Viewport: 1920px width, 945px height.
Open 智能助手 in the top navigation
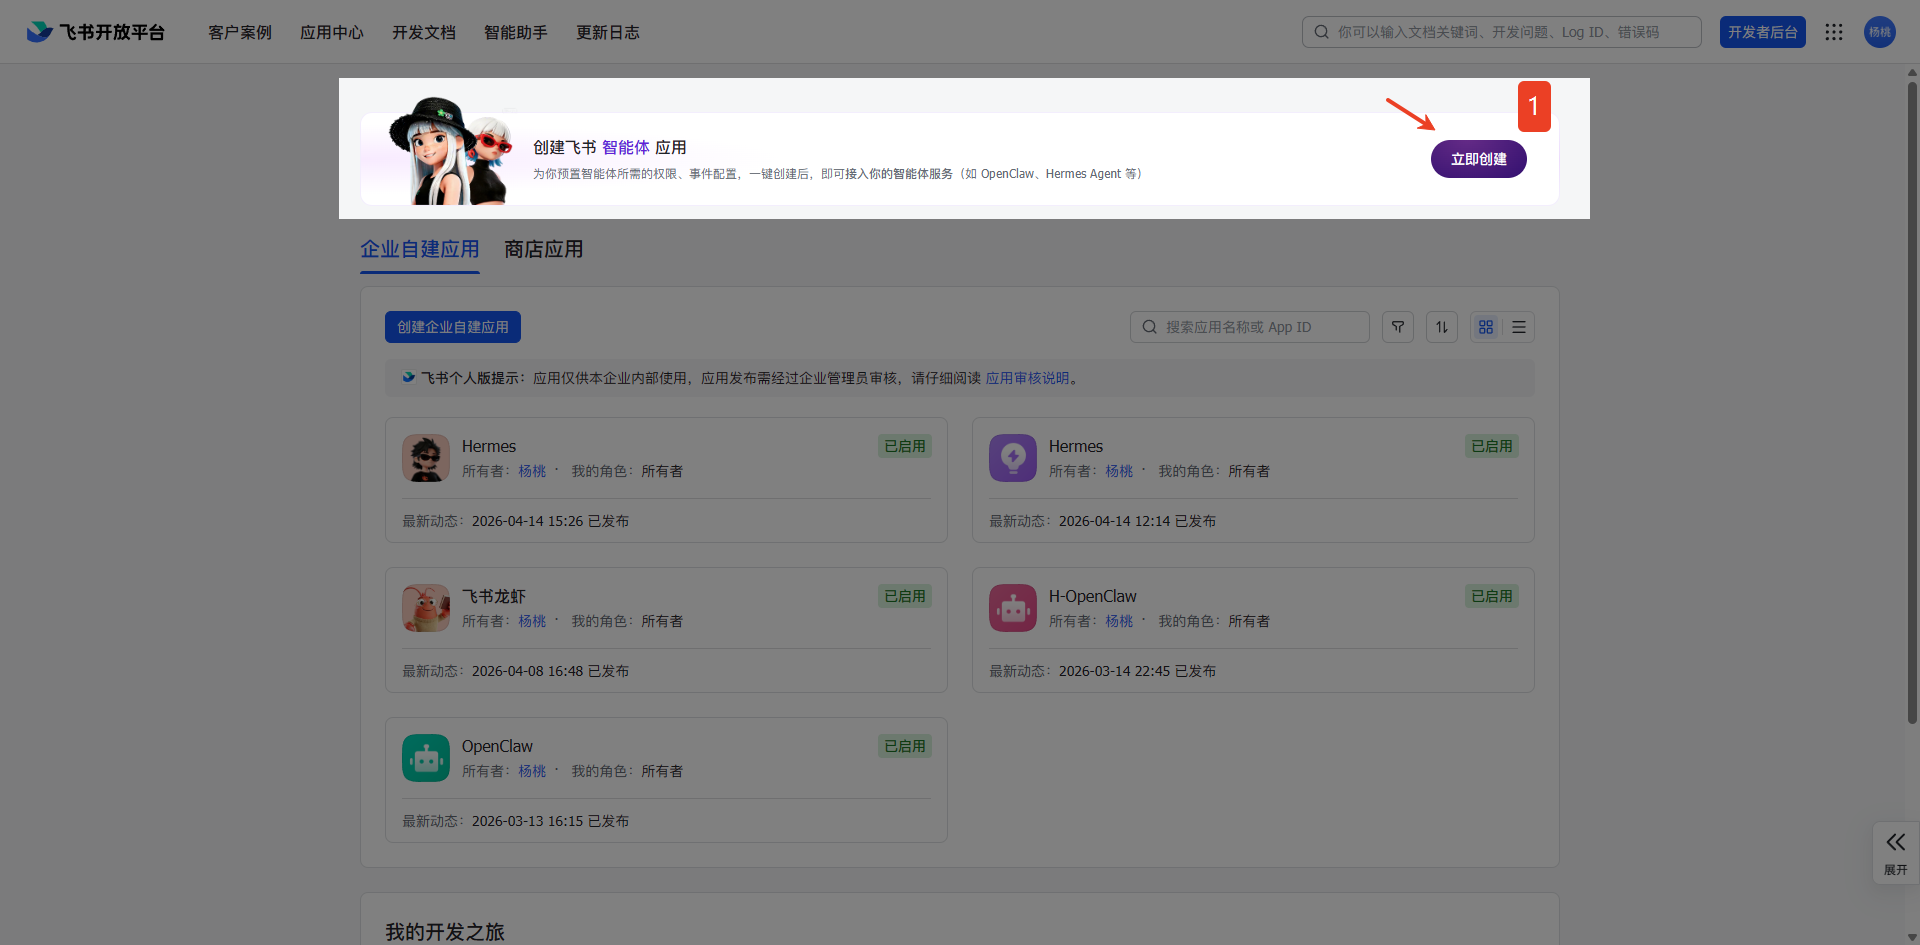pos(516,32)
